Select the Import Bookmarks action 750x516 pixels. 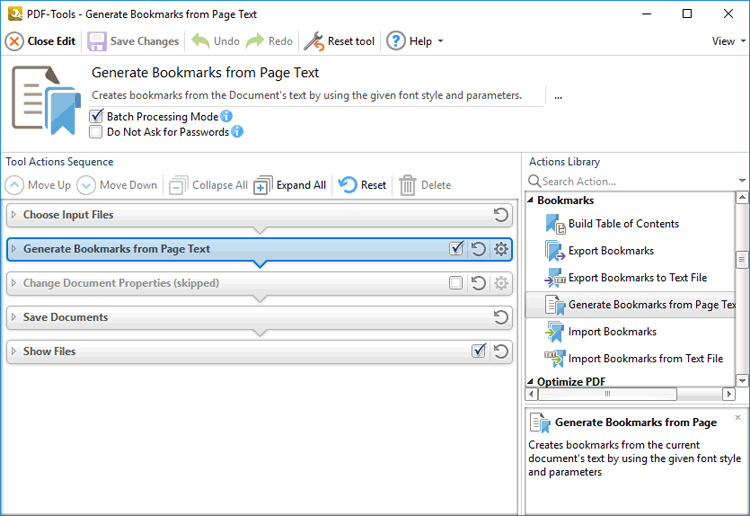pos(601,331)
